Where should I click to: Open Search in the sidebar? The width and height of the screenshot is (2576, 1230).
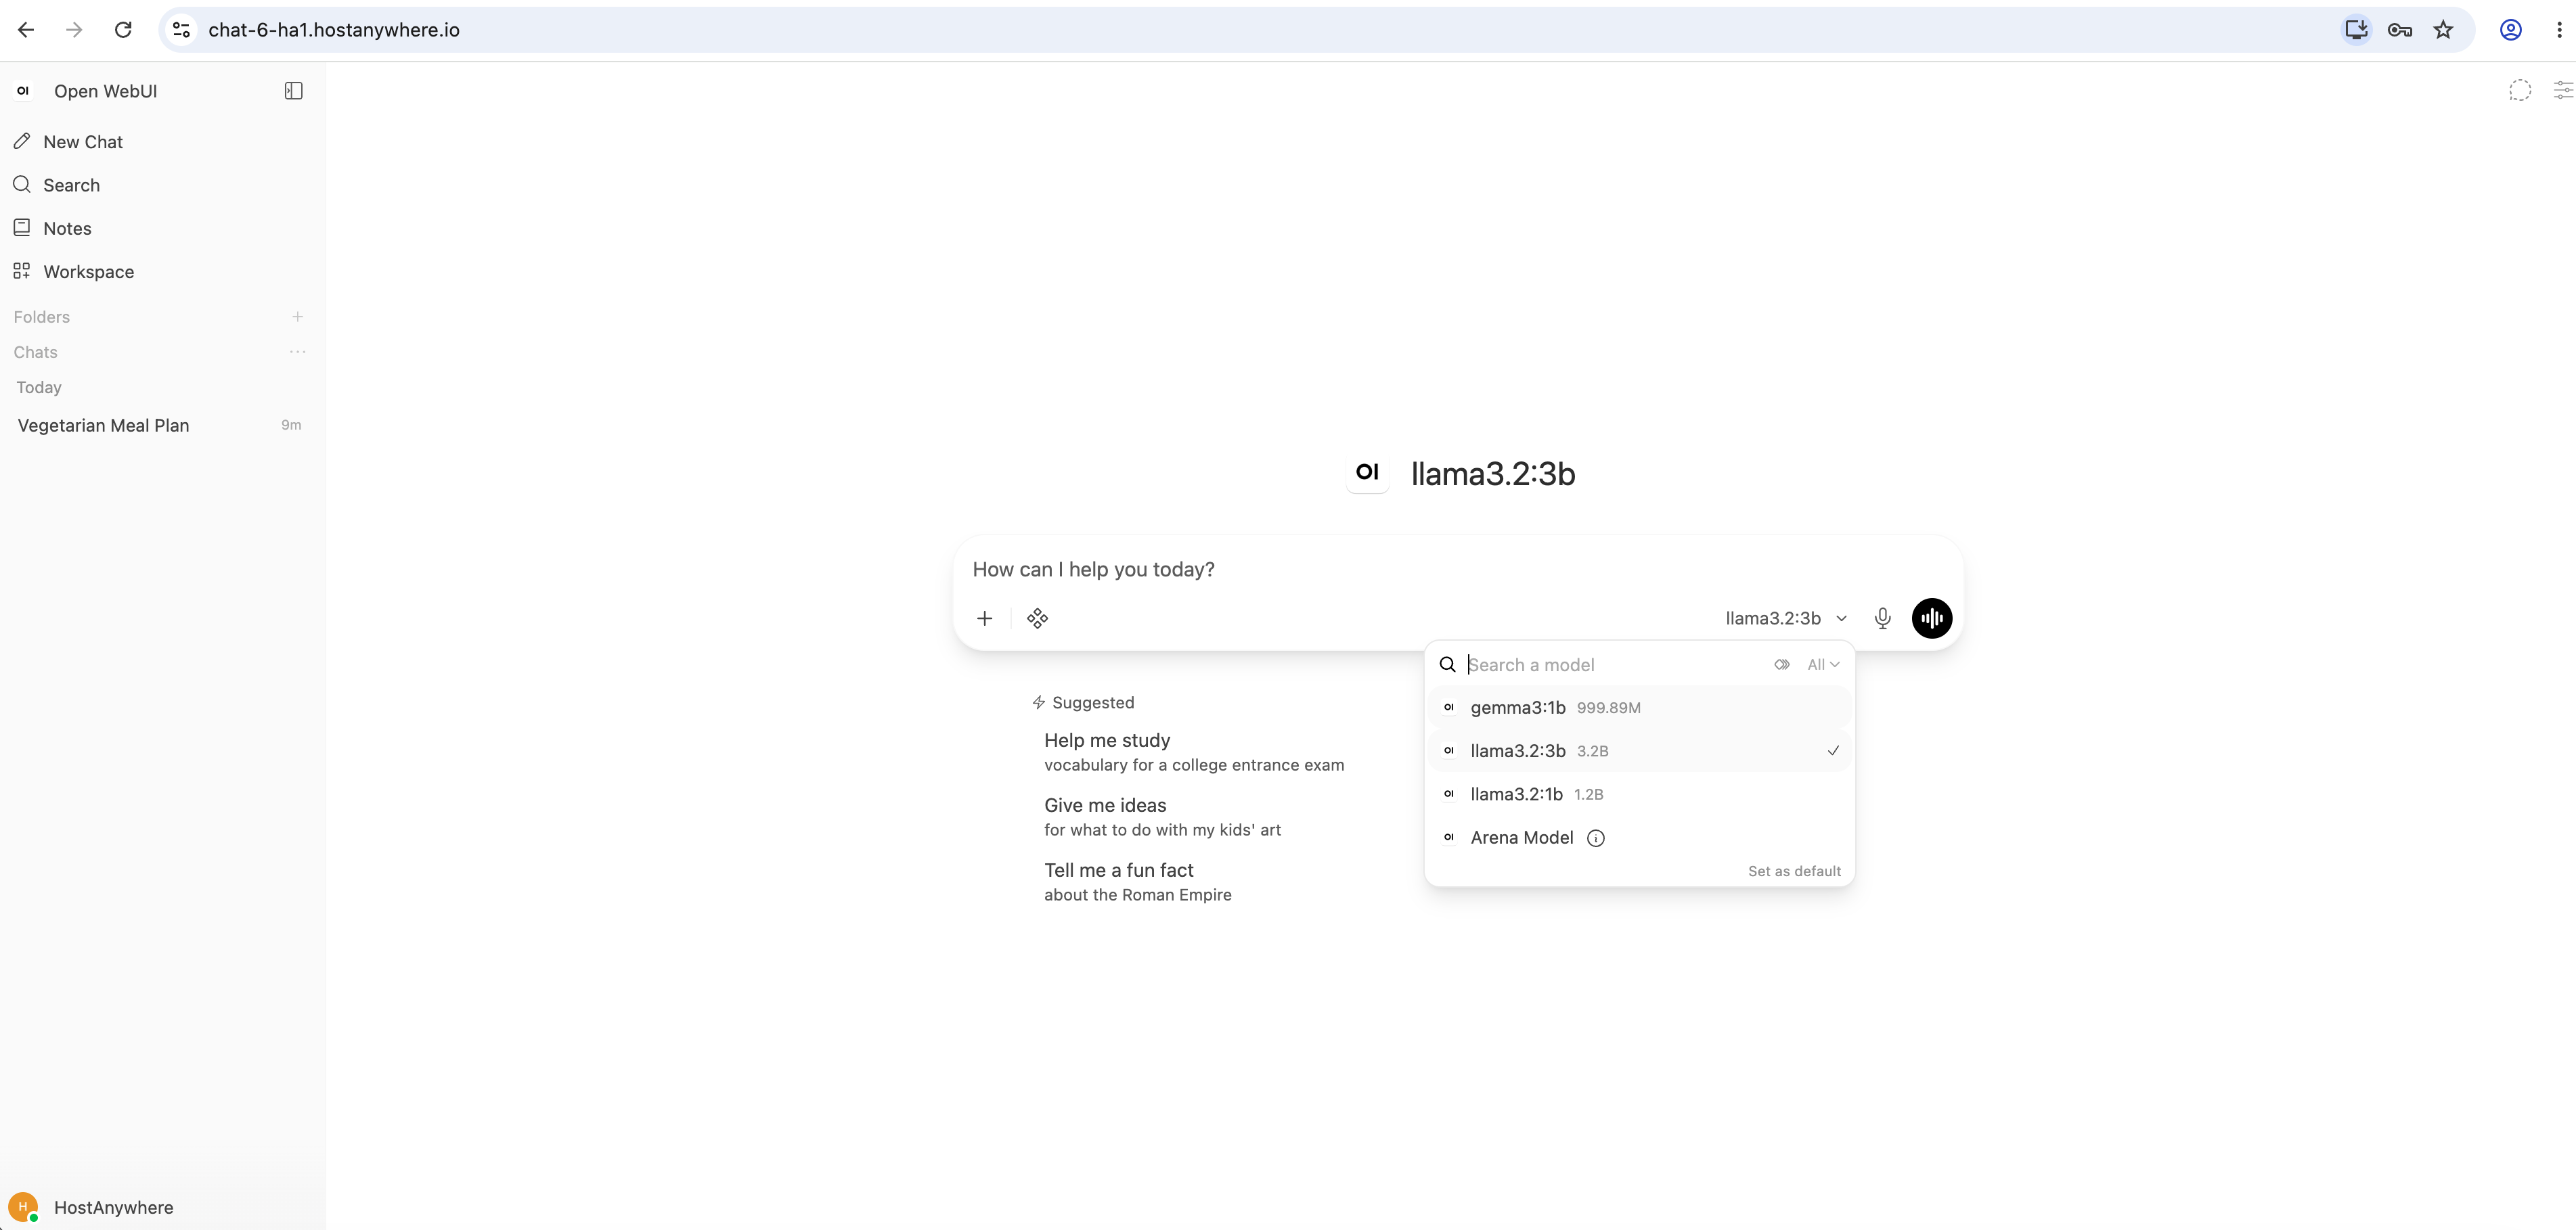162,185
